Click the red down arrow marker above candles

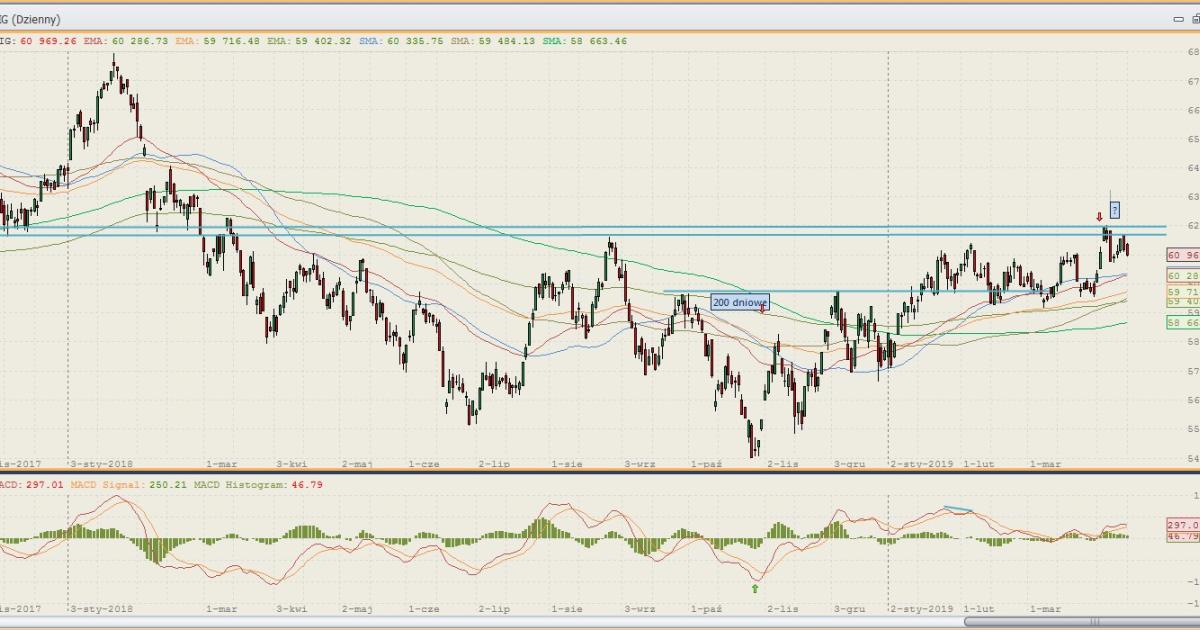(1099, 216)
